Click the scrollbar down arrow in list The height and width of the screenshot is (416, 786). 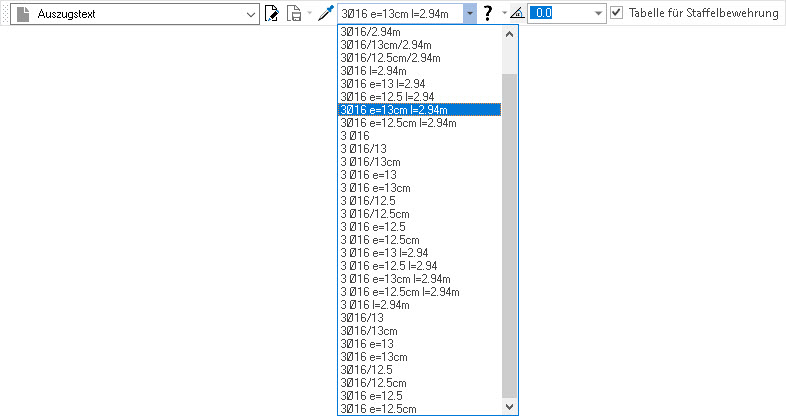point(509,406)
